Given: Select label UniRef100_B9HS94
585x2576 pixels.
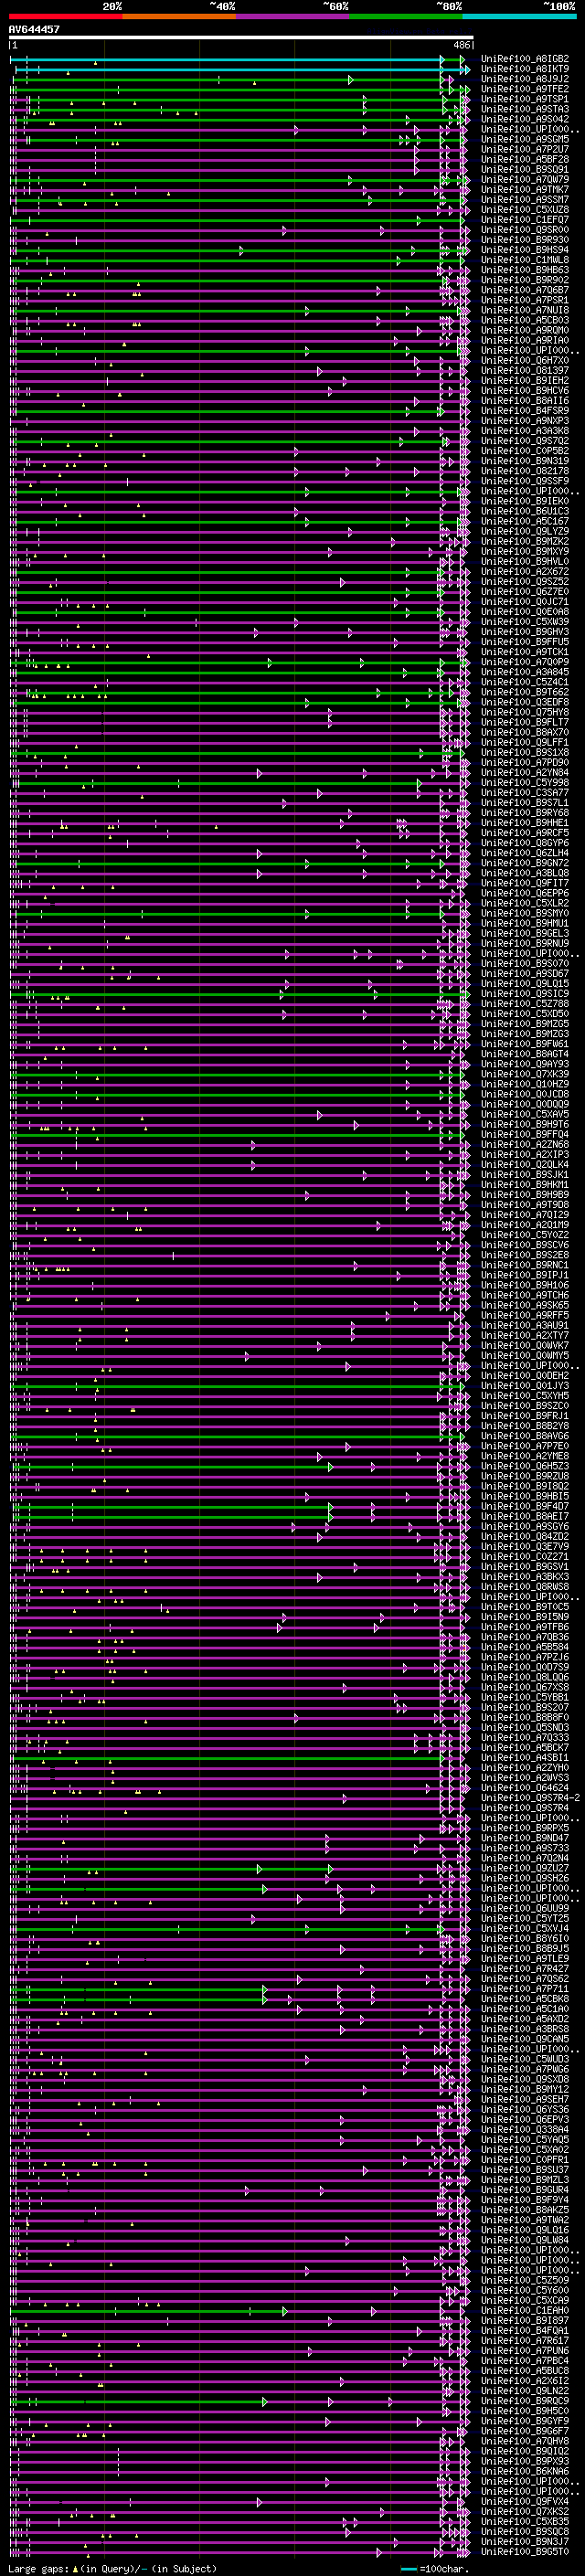Looking at the screenshot, I should [x=525, y=250].
